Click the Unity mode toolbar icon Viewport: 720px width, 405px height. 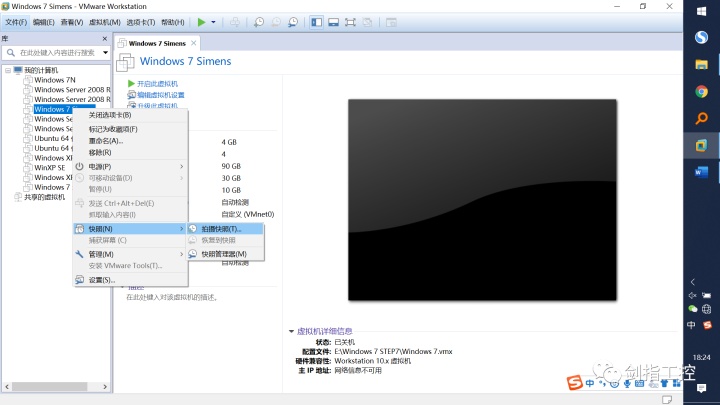pyautogui.click(x=367, y=22)
